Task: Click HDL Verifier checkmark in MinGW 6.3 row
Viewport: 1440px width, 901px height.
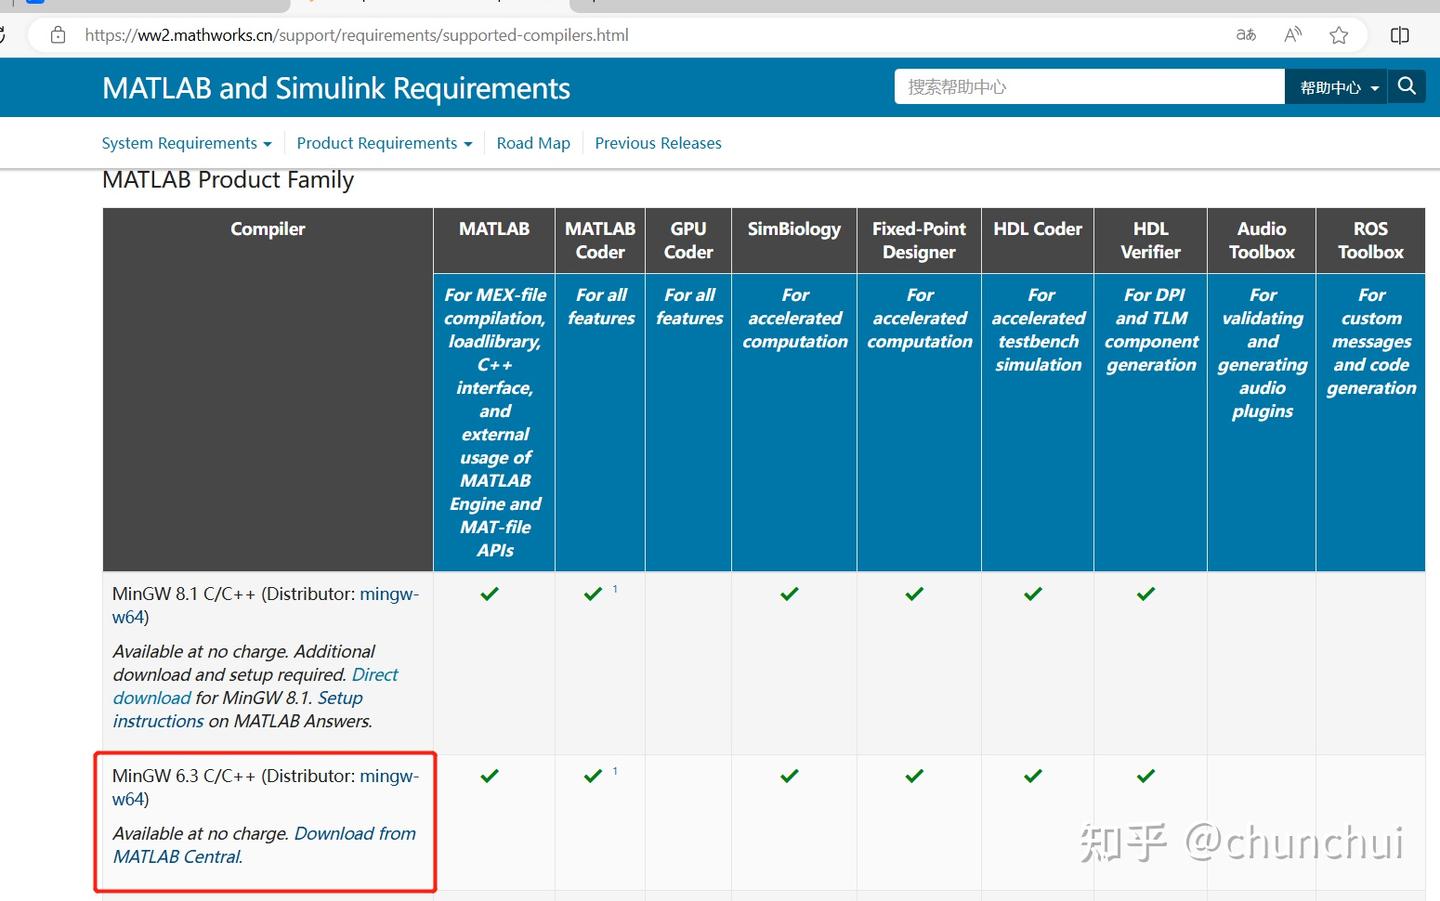Action: 1146,776
